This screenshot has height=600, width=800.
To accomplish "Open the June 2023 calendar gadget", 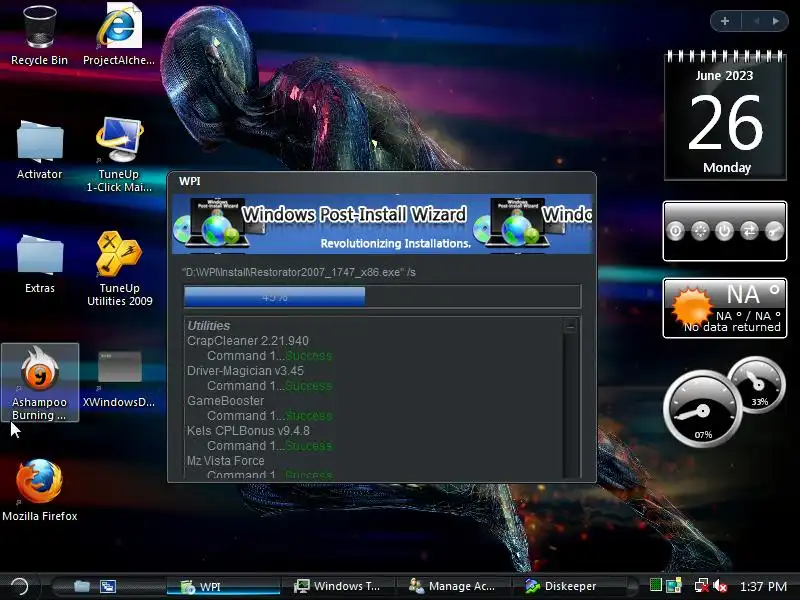I will click(x=725, y=115).
